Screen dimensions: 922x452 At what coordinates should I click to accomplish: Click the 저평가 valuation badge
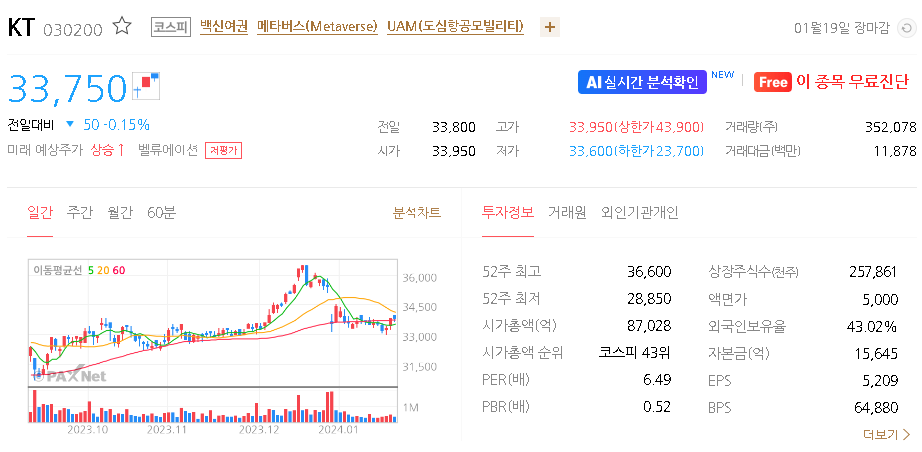223,150
